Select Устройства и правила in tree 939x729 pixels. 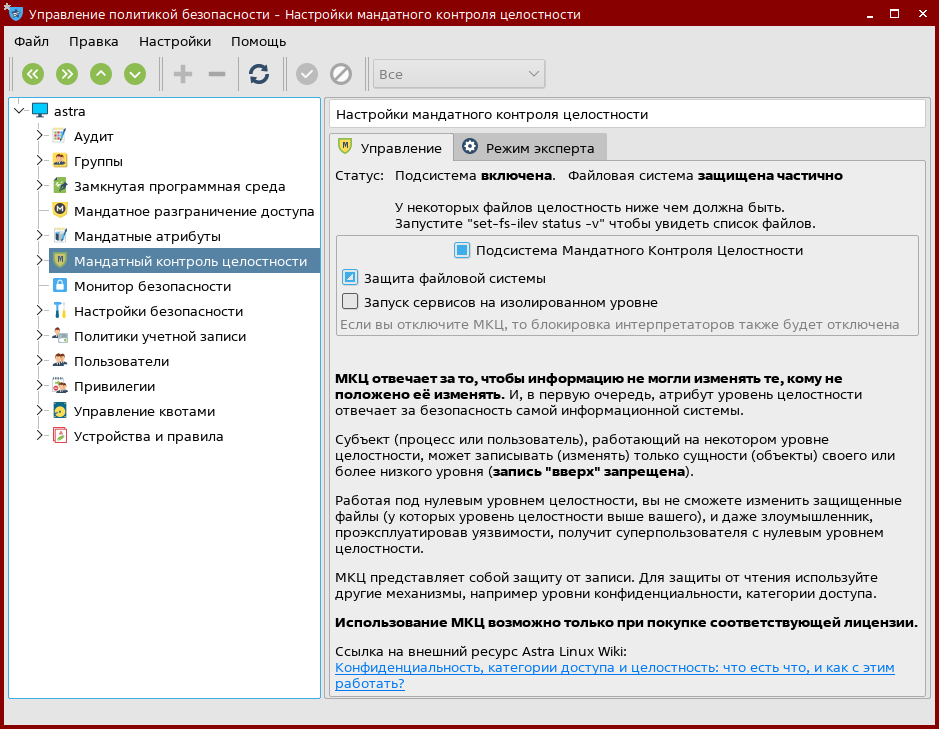[x=149, y=437]
